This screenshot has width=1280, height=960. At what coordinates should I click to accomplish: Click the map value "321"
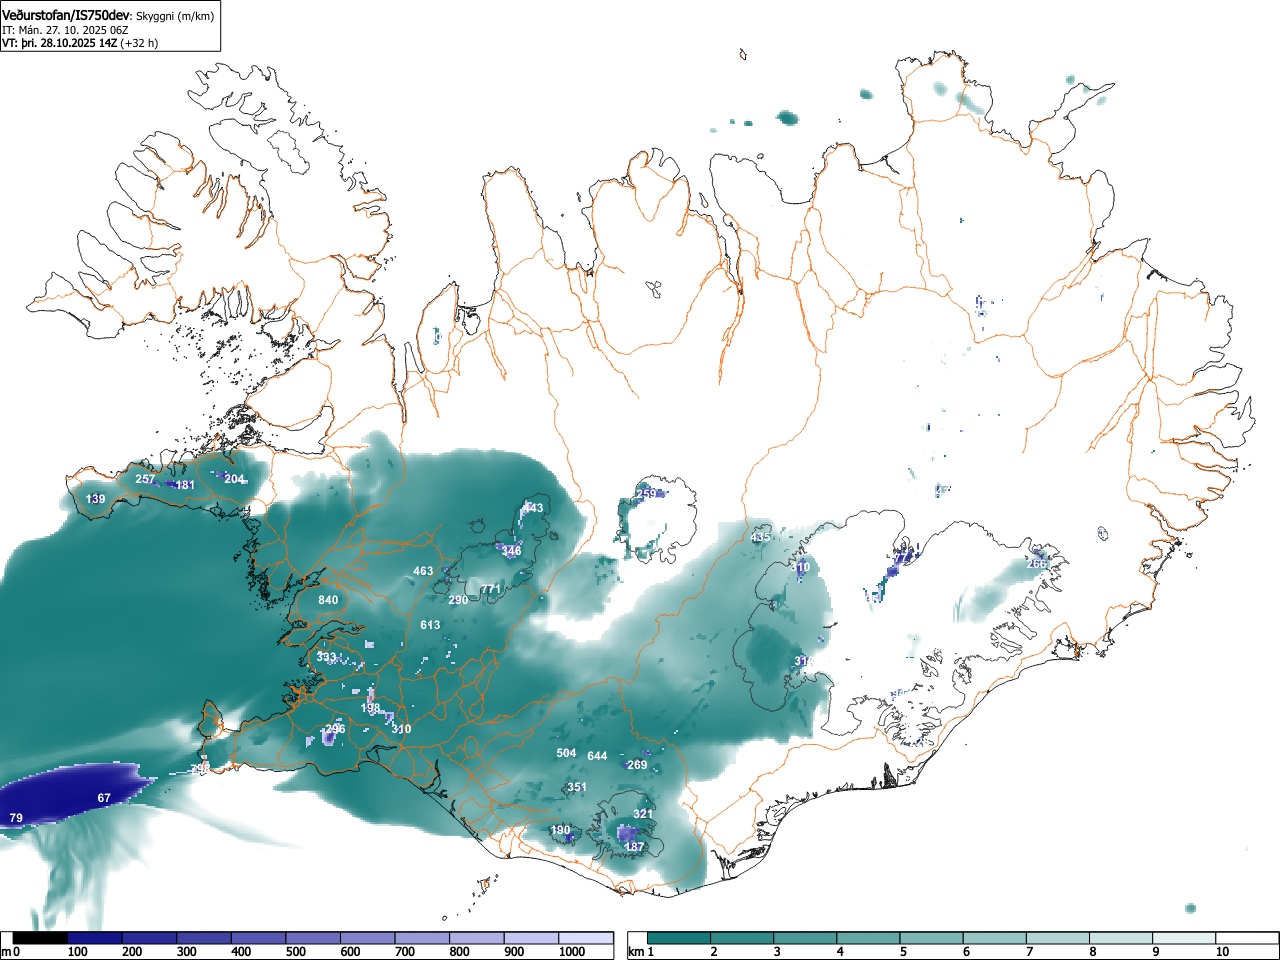[643, 814]
